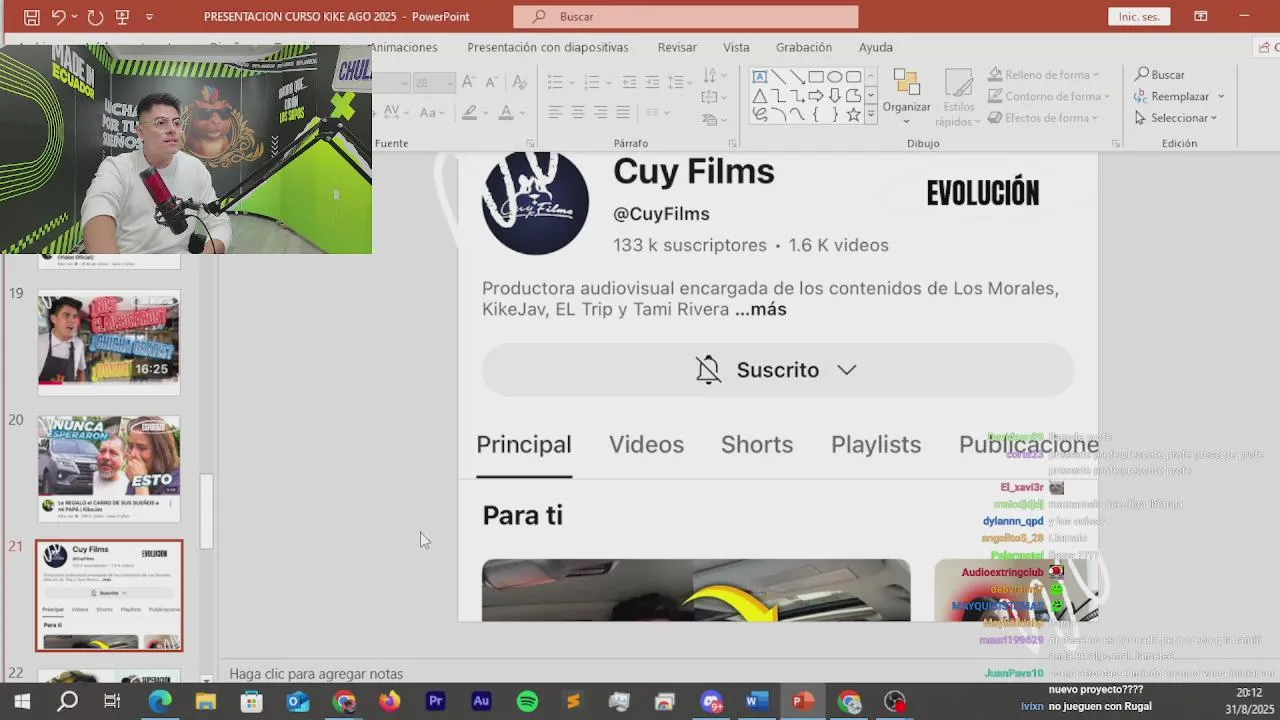Start slideshow from beginning icon

click(x=122, y=17)
